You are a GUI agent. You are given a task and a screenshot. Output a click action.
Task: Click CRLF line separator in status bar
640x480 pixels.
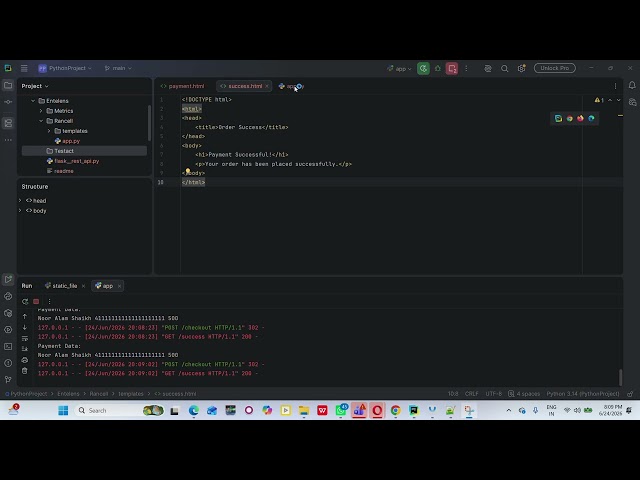pos(471,394)
